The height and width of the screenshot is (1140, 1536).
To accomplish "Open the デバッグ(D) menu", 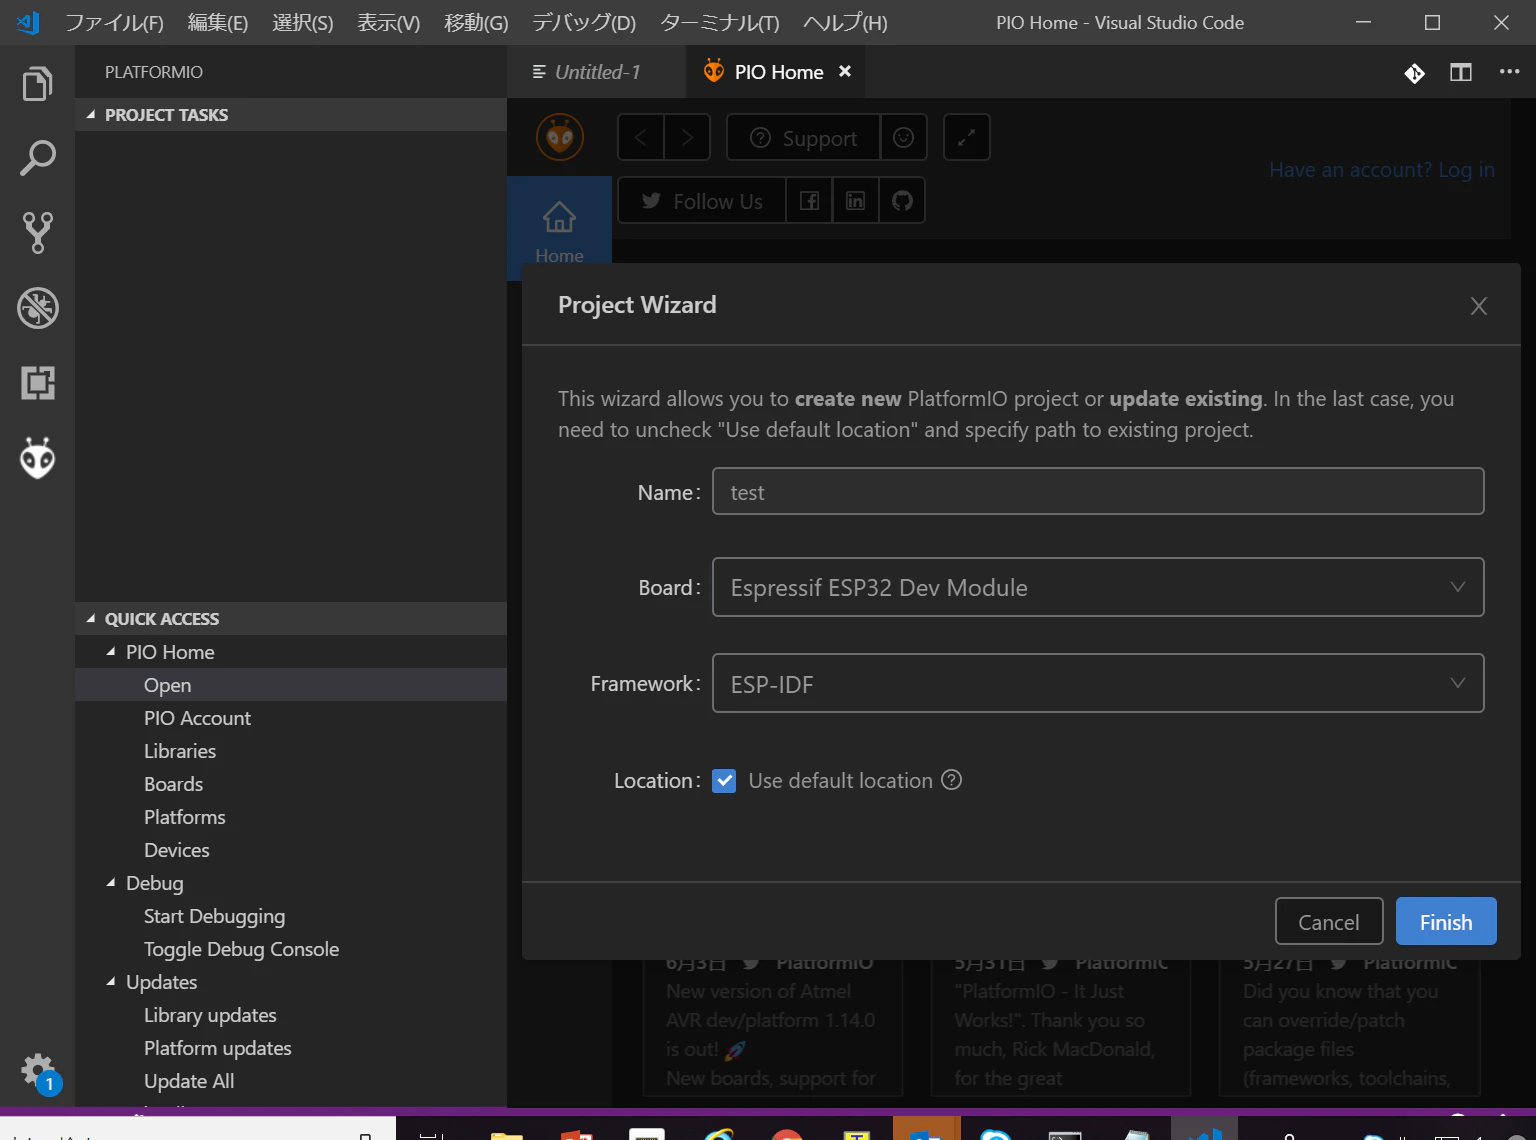I will [x=584, y=22].
